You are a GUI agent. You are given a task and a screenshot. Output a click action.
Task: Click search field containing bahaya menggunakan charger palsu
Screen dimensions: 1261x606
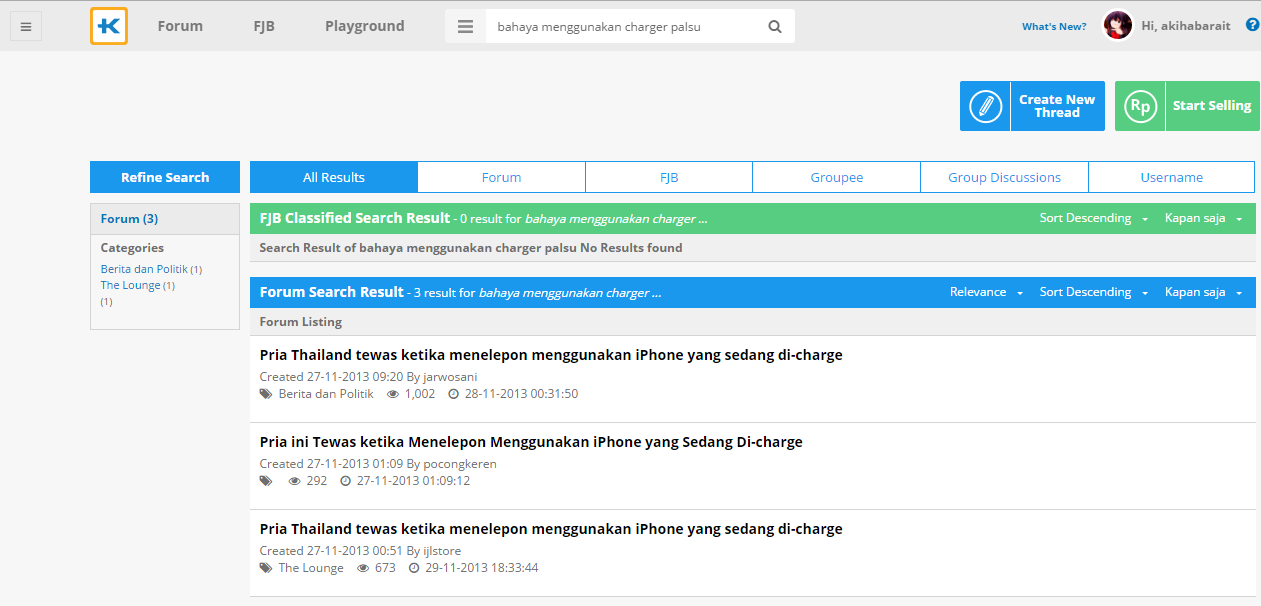pos(625,27)
